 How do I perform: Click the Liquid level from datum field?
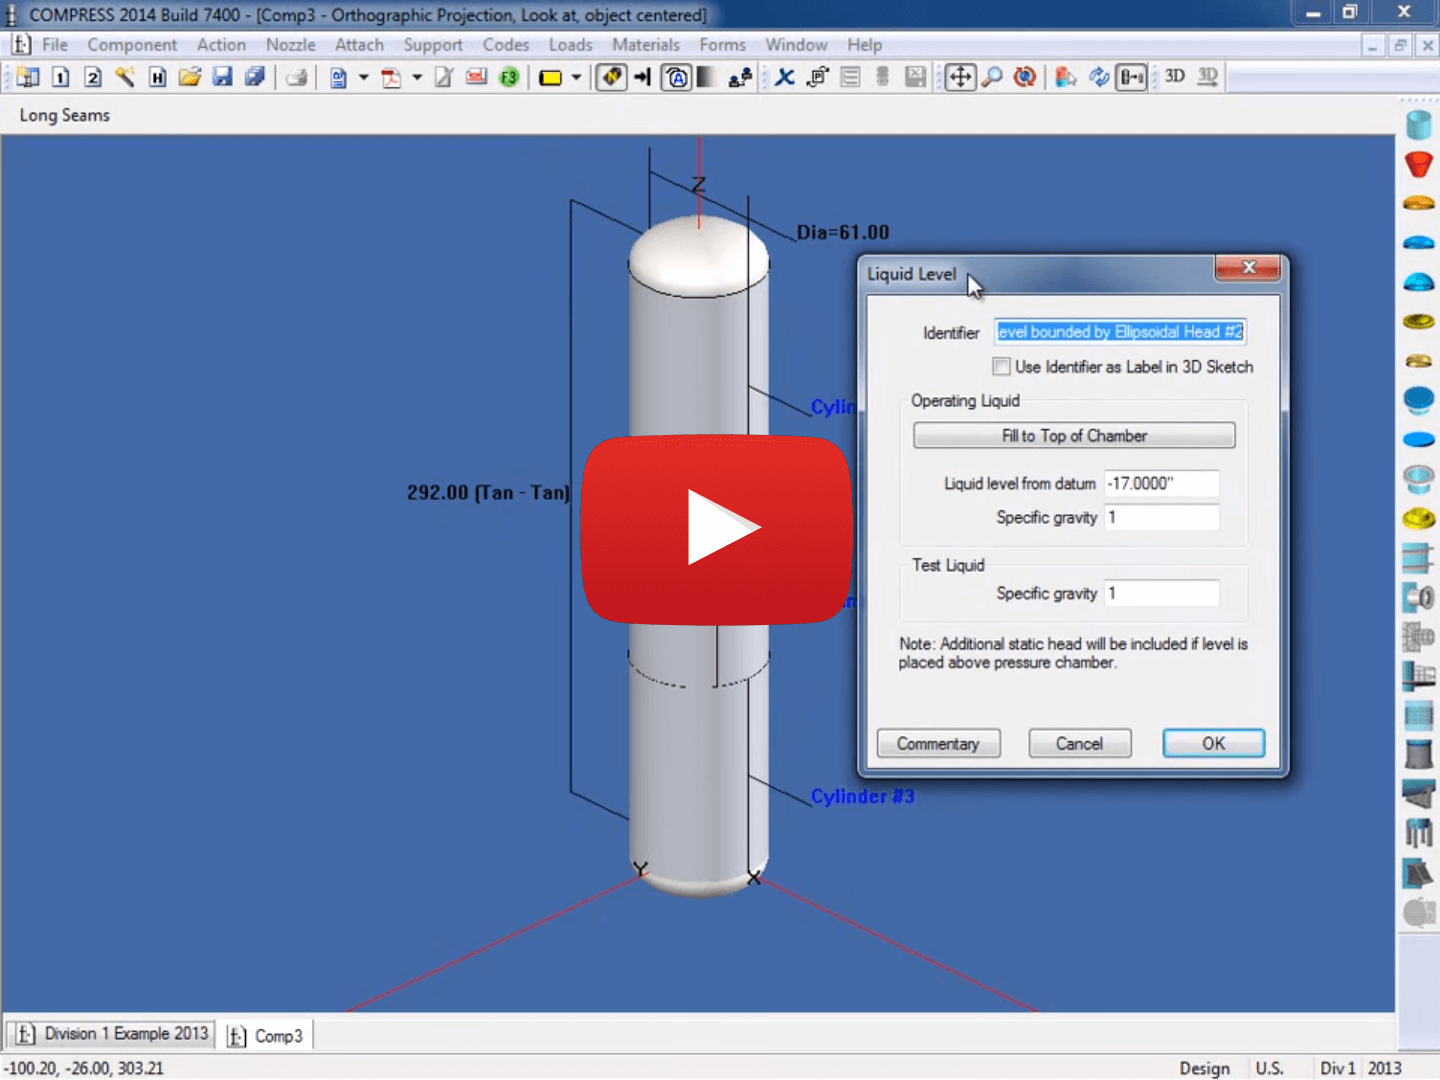(1161, 483)
